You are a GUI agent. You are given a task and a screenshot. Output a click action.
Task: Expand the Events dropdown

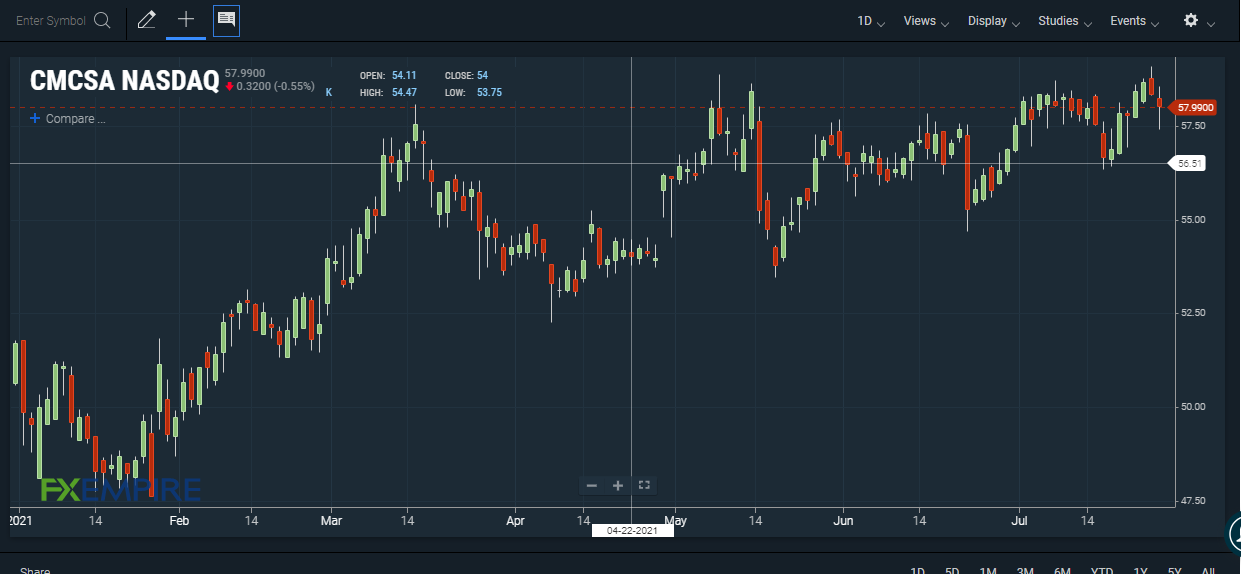pos(1135,21)
